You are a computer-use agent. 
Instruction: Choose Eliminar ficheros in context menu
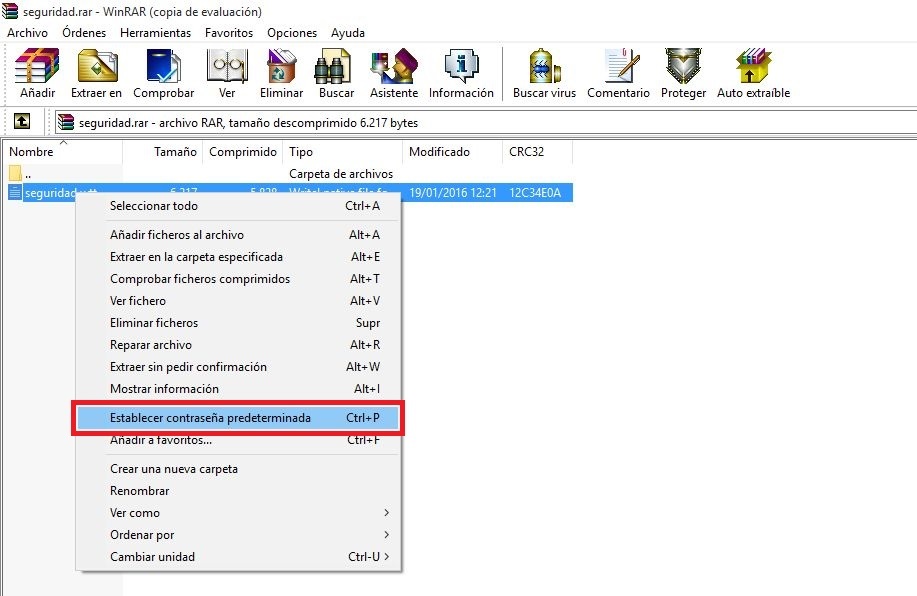tap(239, 323)
